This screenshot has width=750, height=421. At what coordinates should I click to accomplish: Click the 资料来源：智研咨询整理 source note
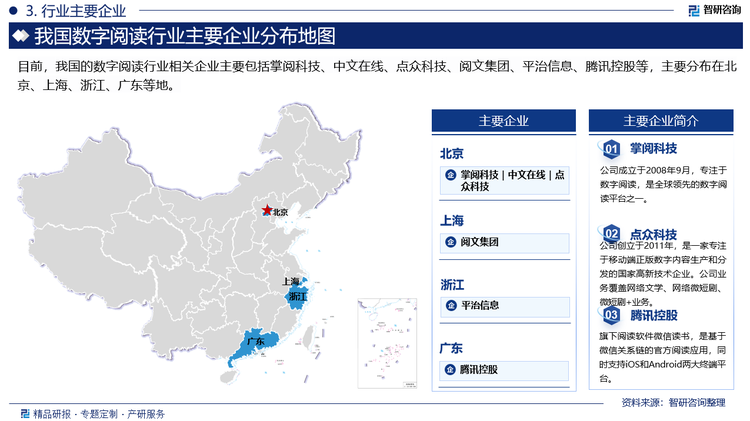pos(673,402)
